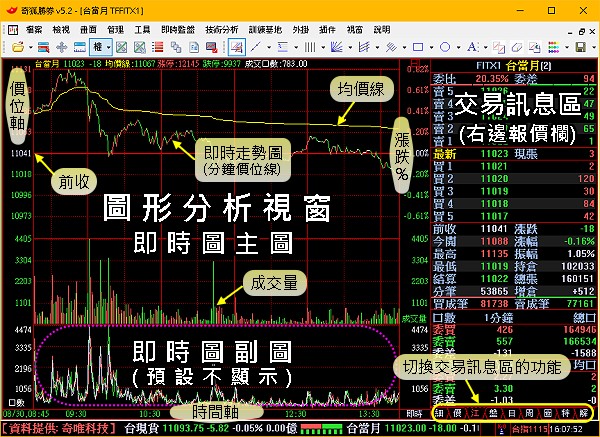Select the text annotation A tool
Screen dimensions: 600x437
pyautogui.click(x=472, y=47)
